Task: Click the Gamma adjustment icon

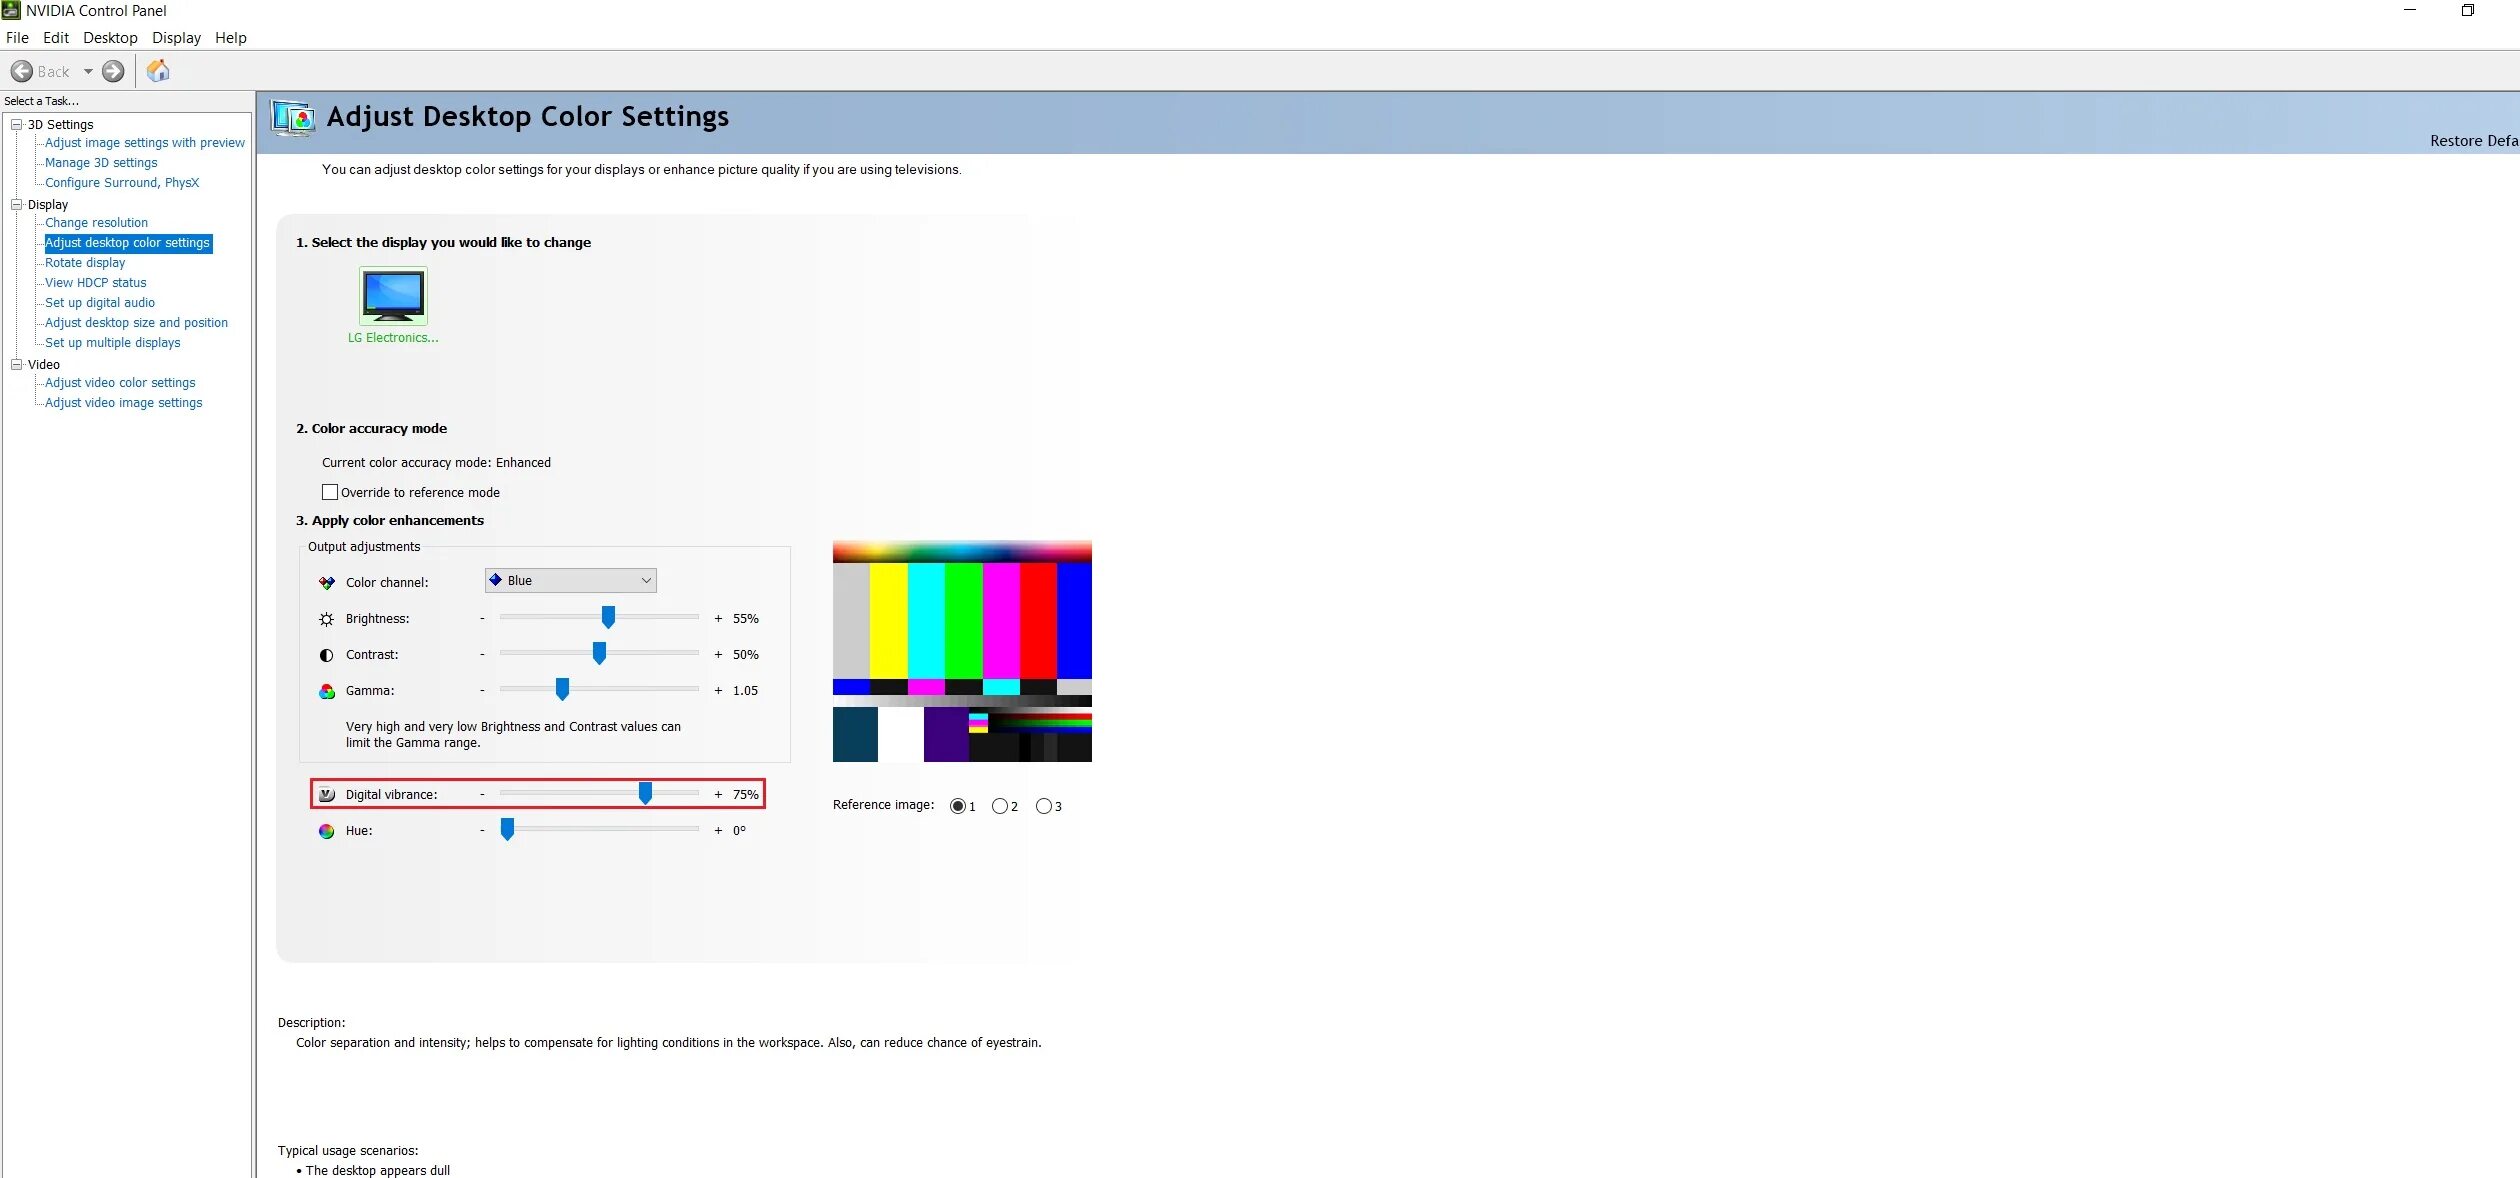Action: tap(325, 689)
